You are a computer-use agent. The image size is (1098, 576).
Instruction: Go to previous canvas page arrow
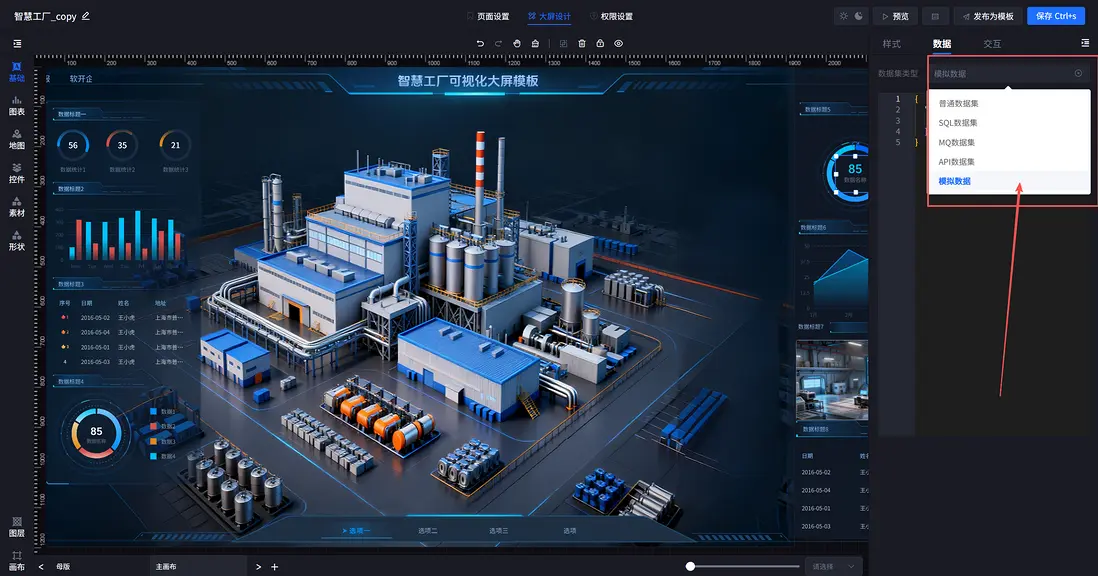41,567
